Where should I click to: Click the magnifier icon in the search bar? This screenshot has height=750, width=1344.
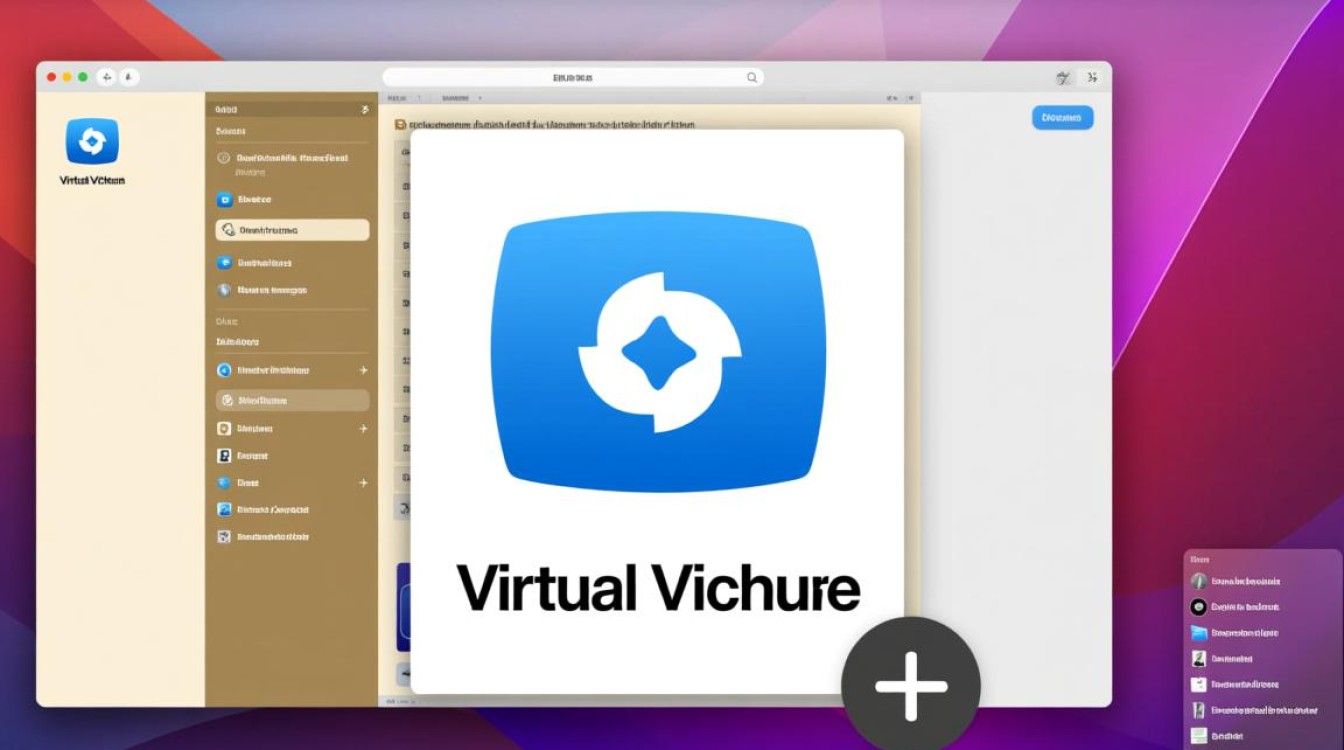point(752,77)
